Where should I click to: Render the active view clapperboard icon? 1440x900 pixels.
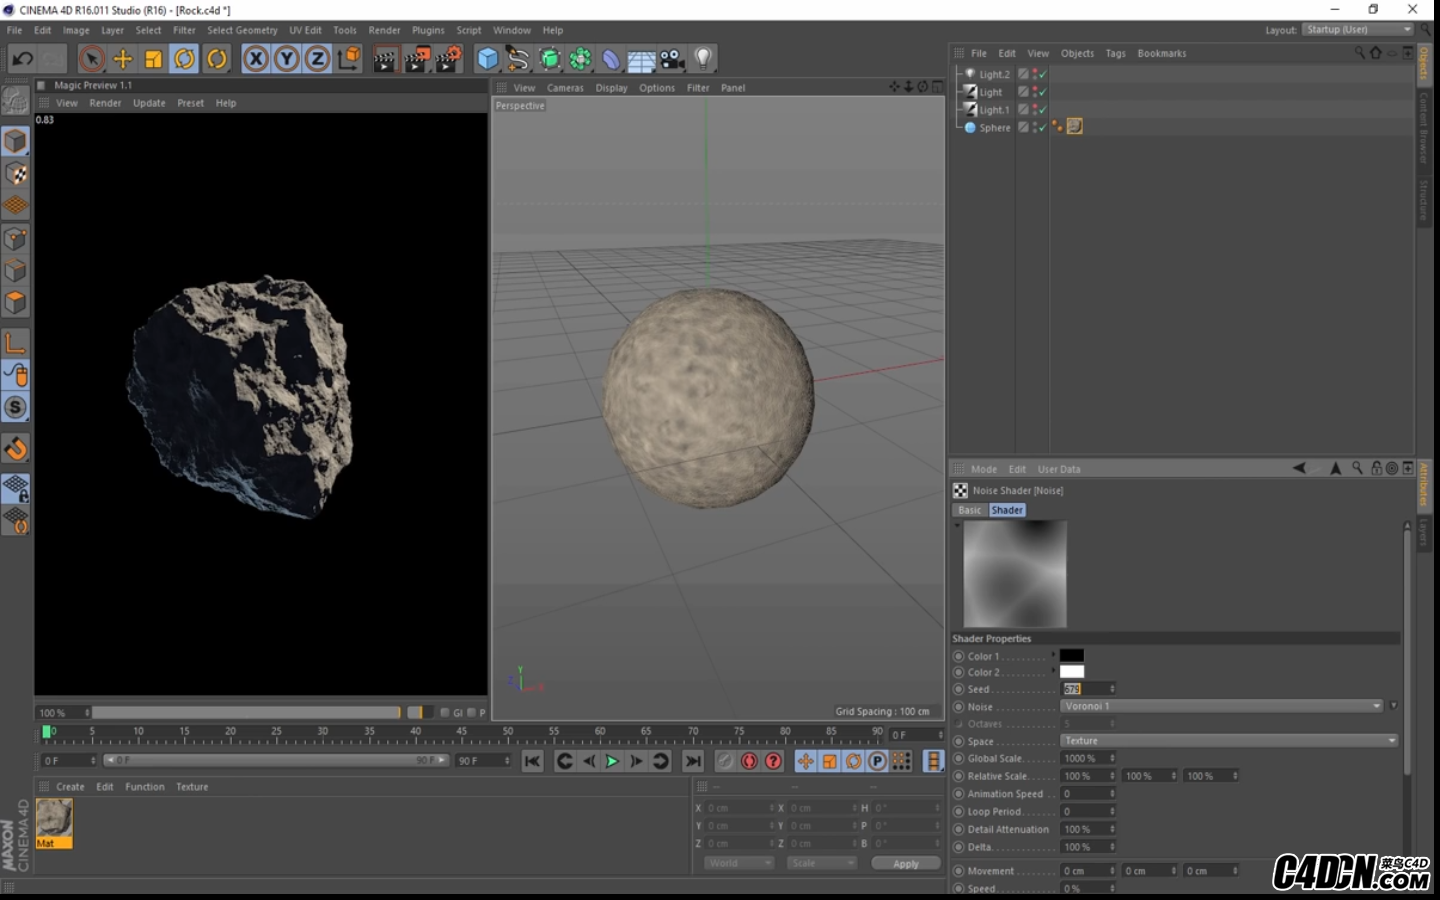pyautogui.click(x=385, y=59)
